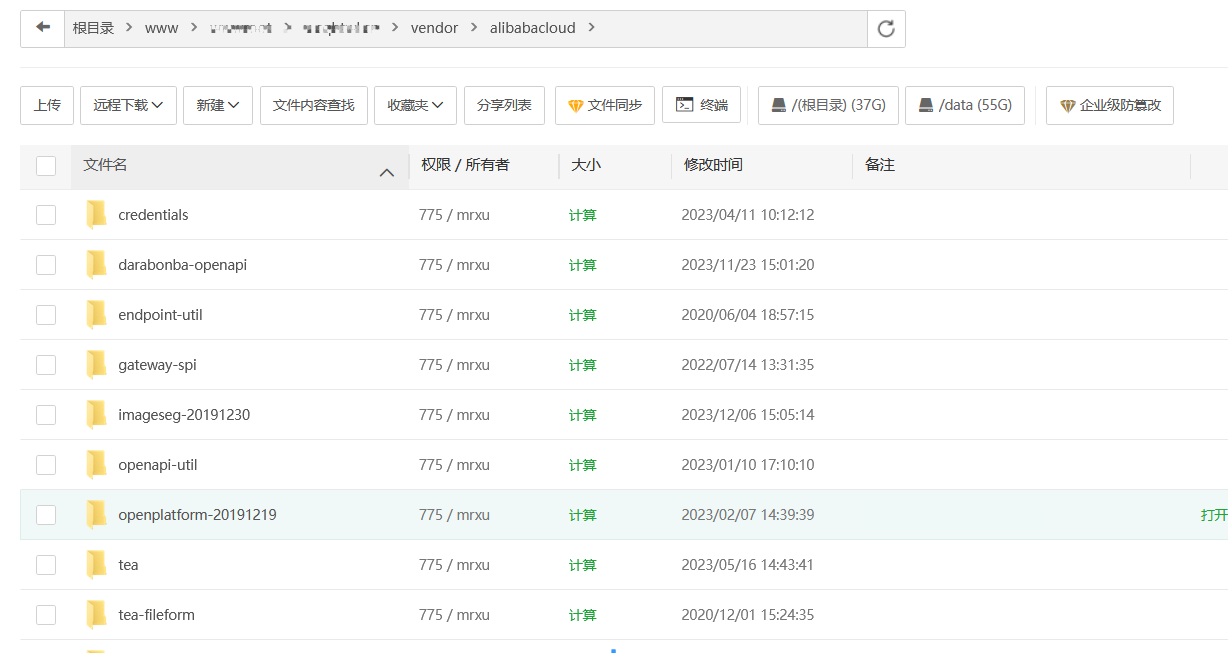This screenshot has height=653, width=1228.
Task: Open the 收藏夹 dropdown
Action: [x=415, y=105]
